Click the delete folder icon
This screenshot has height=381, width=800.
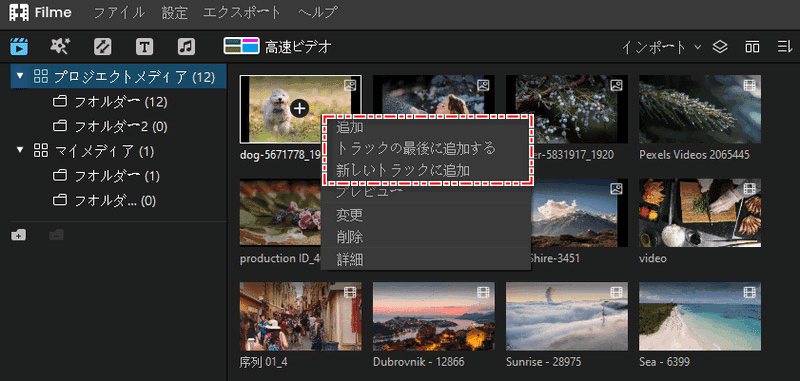tap(56, 235)
